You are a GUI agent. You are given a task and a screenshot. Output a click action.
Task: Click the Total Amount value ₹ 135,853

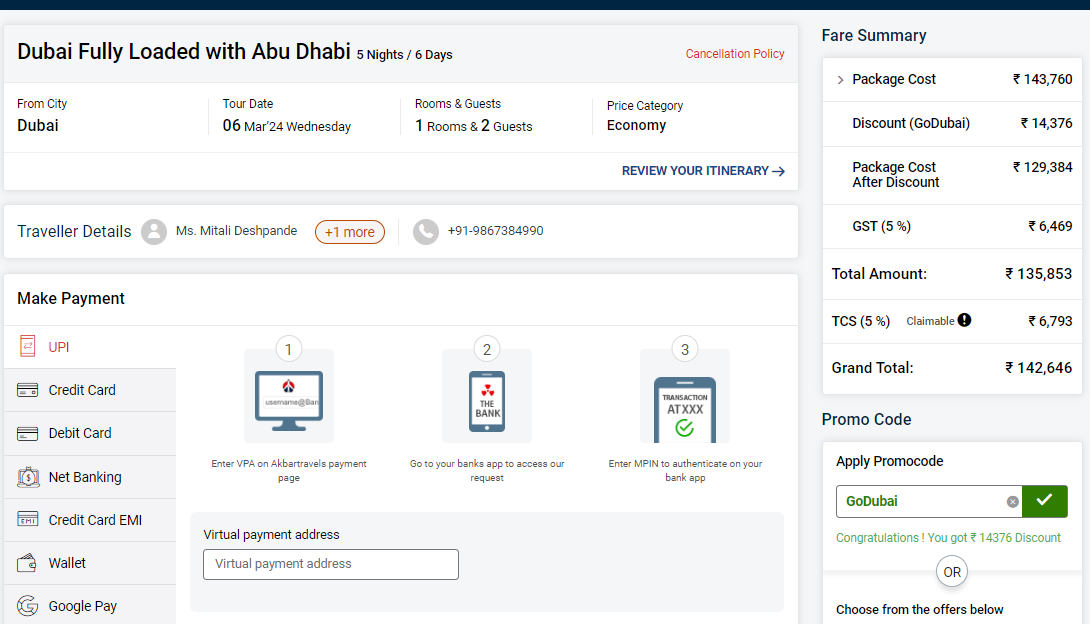(x=1039, y=274)
